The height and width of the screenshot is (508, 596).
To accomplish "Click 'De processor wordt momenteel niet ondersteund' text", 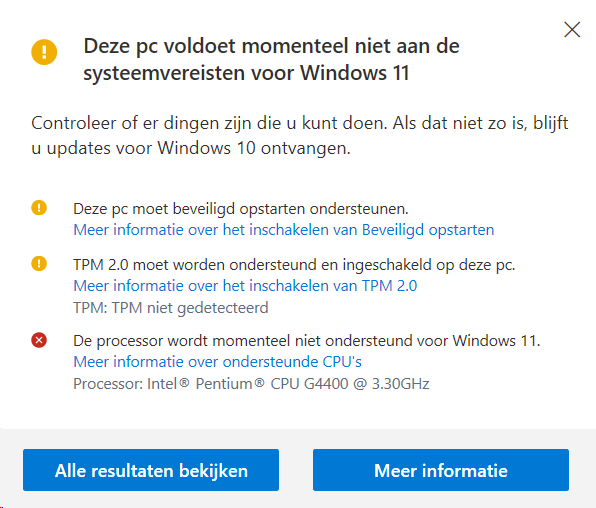I will pos(307,341).
